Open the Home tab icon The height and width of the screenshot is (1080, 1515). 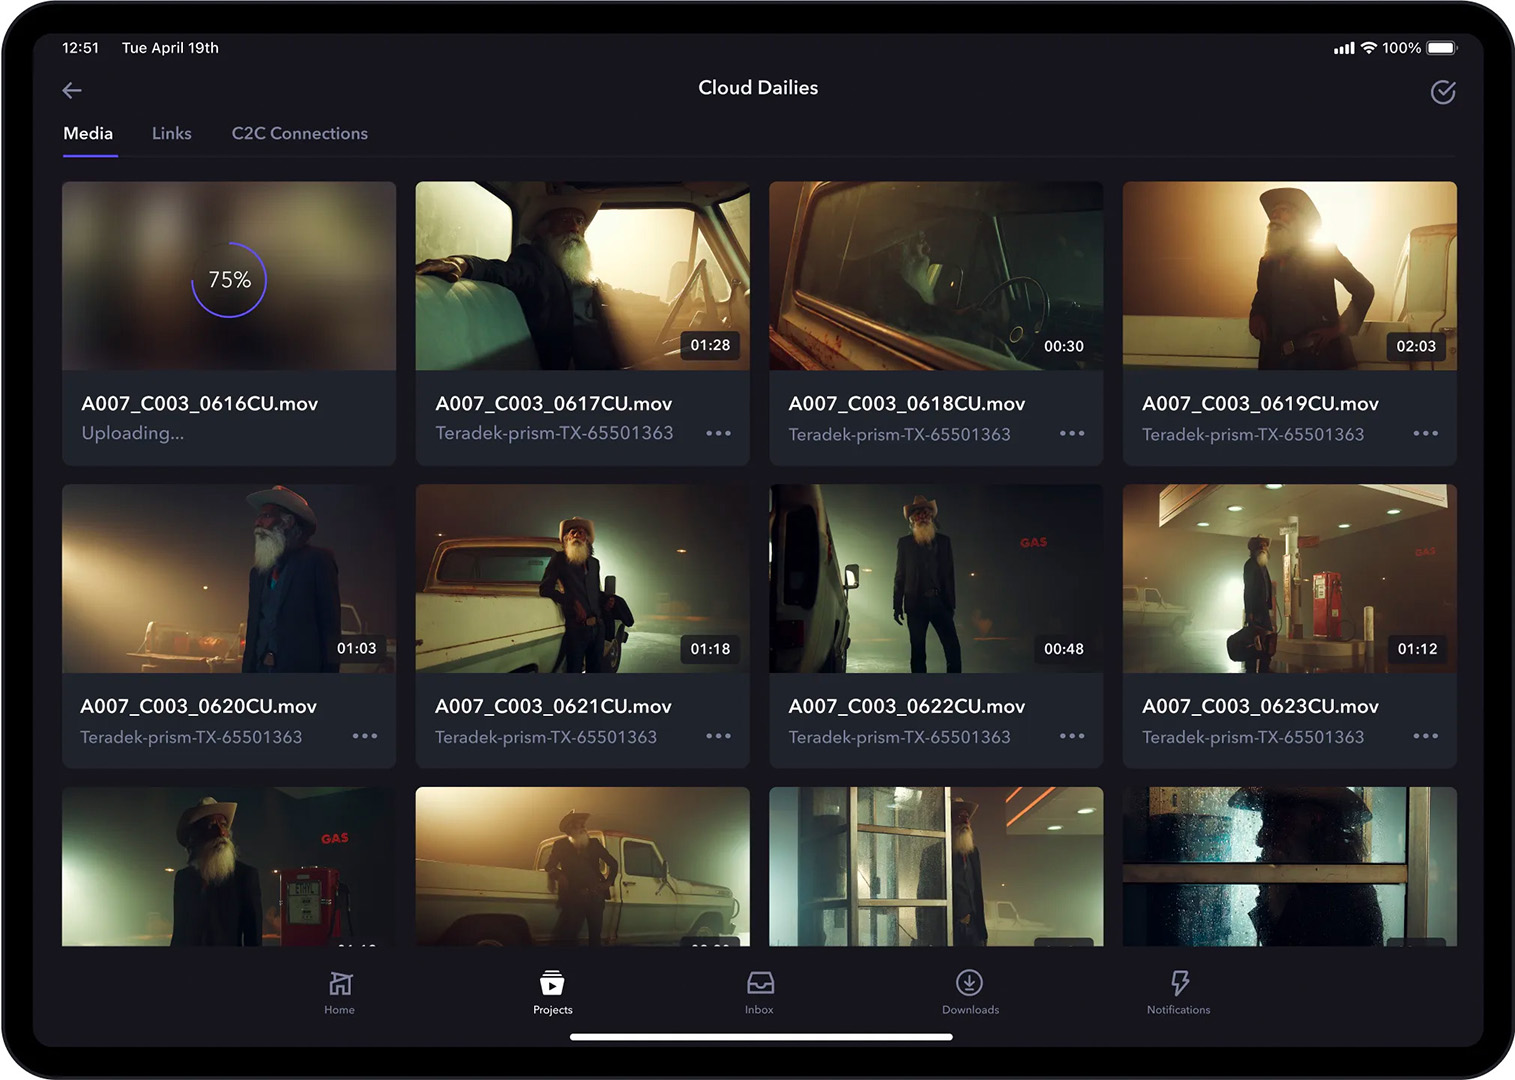coord(340,985)
